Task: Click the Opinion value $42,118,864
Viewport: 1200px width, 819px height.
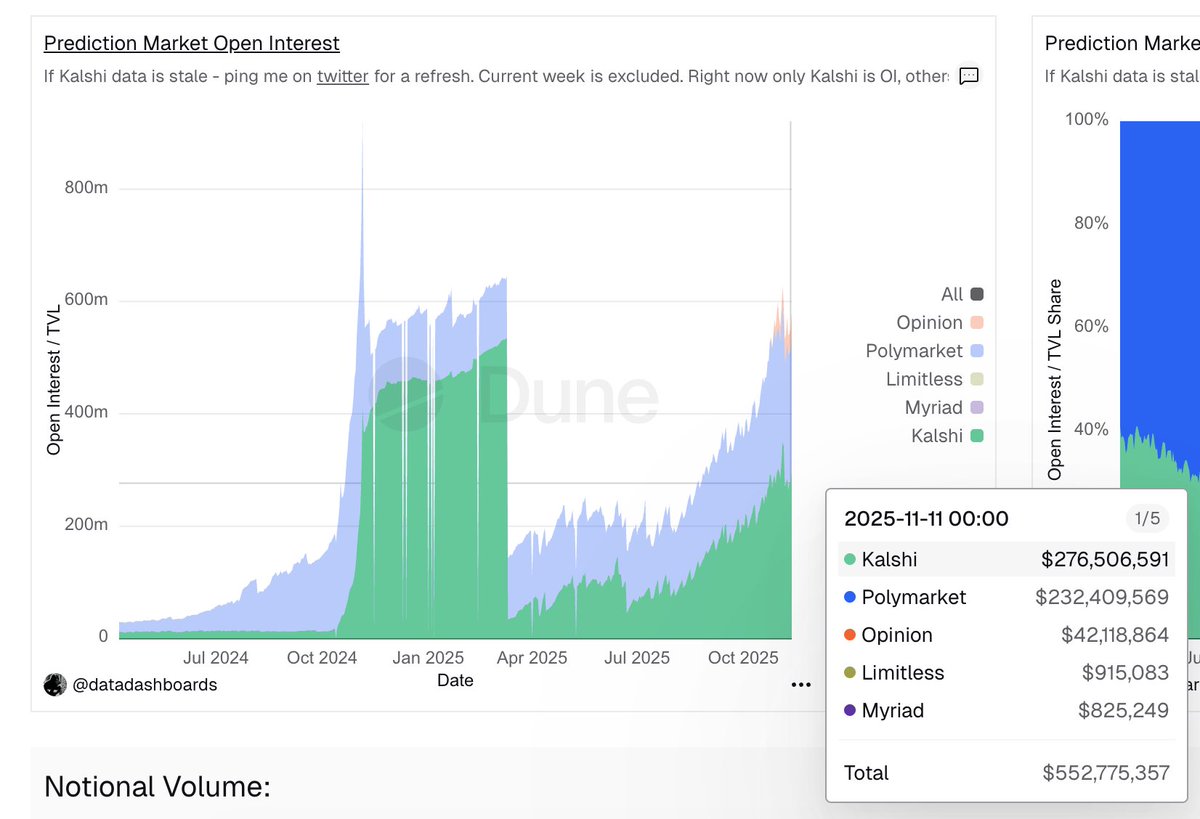Action: (1115, 635)
